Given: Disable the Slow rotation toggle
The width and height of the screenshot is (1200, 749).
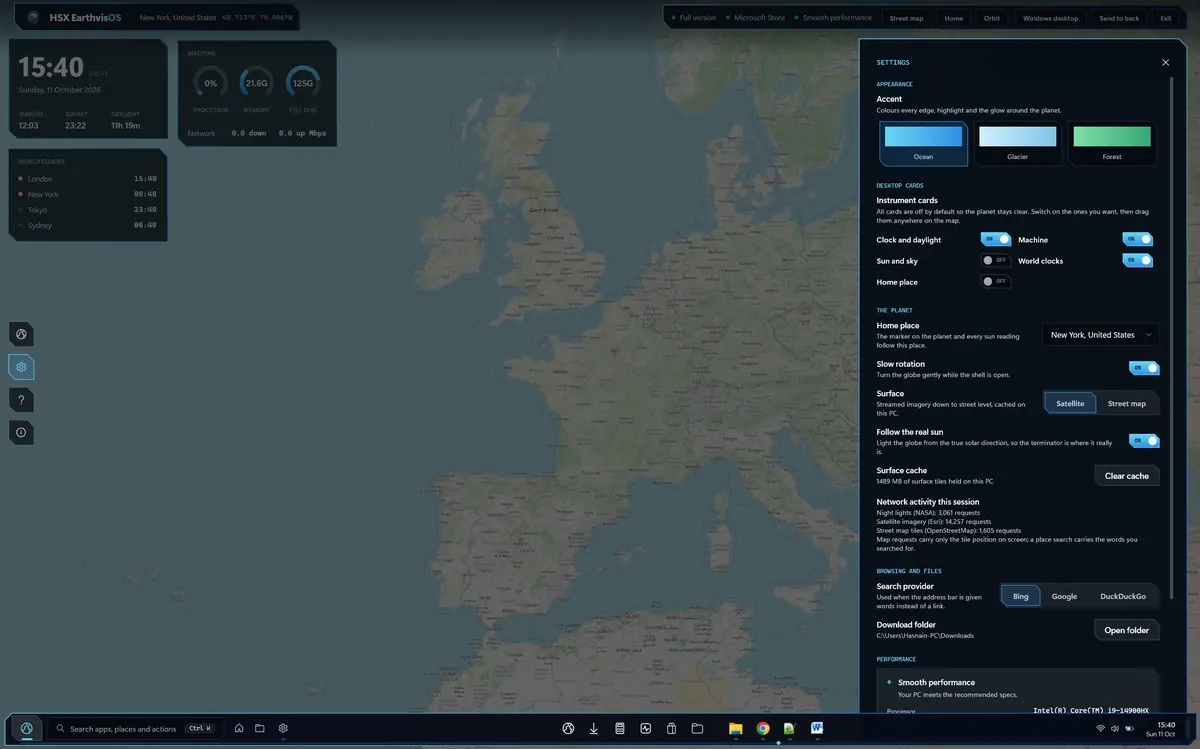Looking at the screenshot, I should point(1144,368).
